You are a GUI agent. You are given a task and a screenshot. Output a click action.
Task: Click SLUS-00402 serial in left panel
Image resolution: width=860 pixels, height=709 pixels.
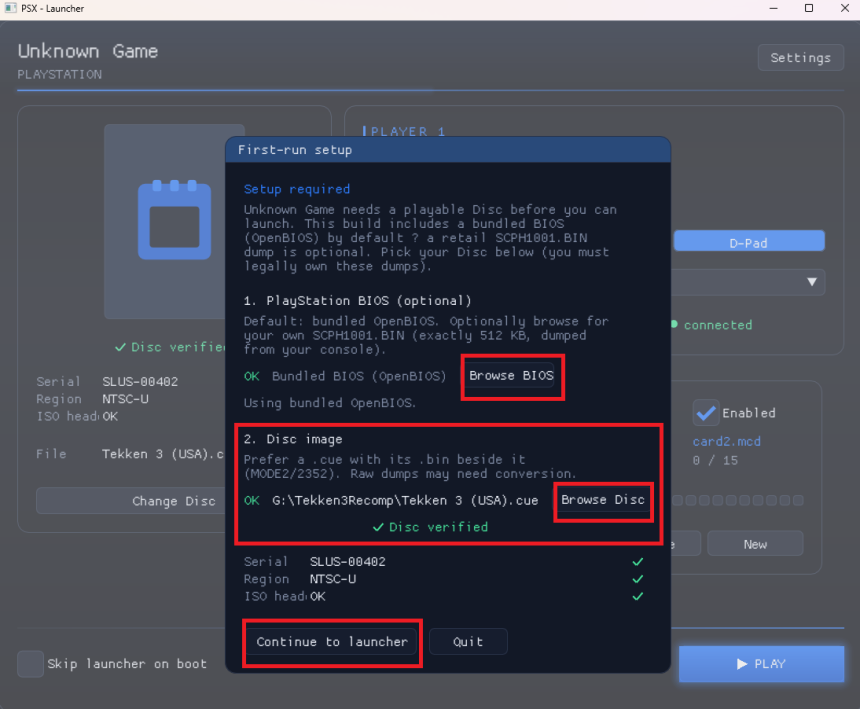click(x=140, y=382)
